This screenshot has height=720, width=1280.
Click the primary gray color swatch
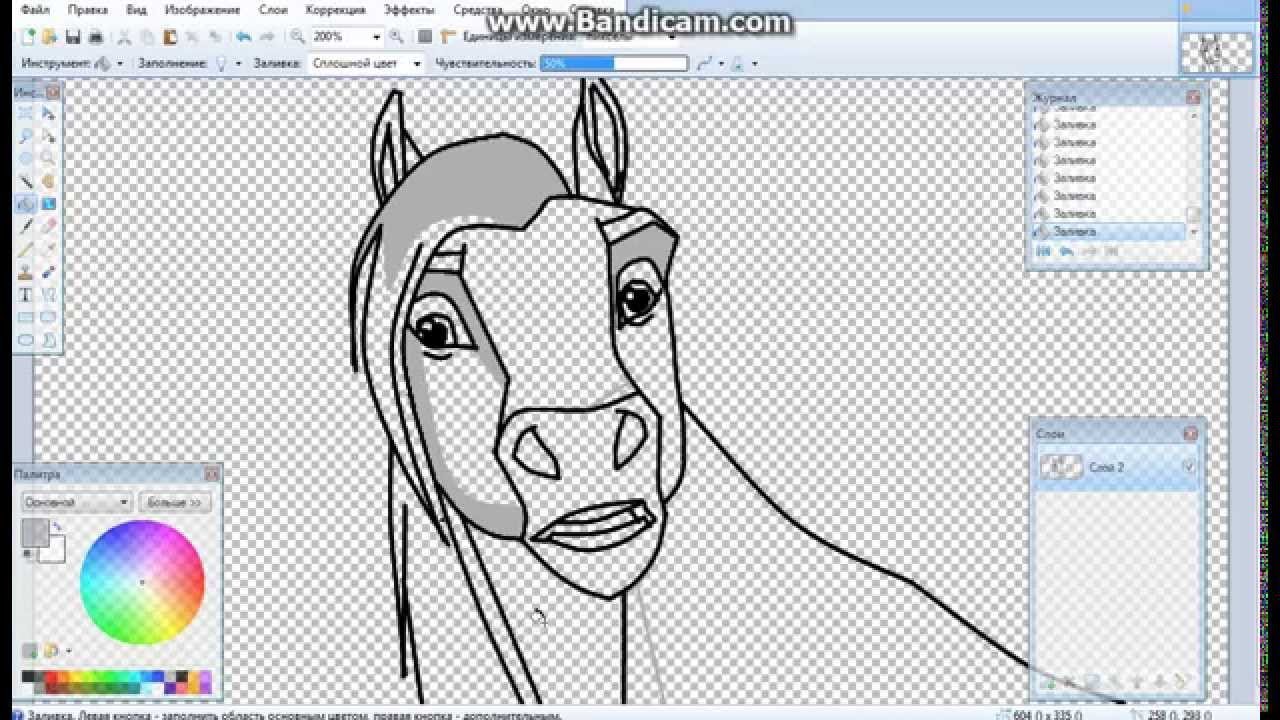pos(34,533)
